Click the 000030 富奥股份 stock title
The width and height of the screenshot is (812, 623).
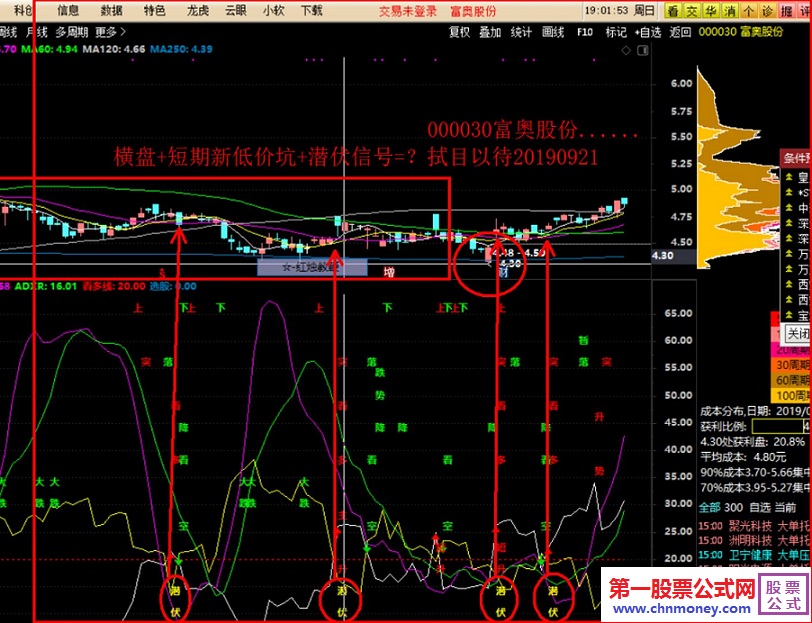[x=741, y=32]
